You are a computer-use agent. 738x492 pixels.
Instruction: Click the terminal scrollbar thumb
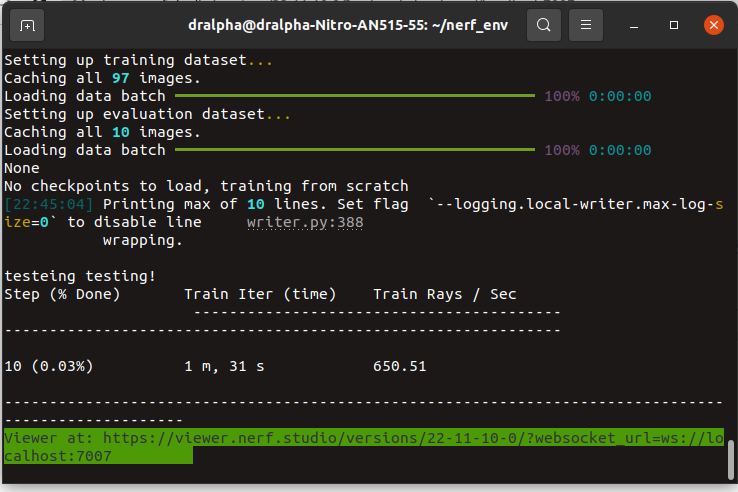[730, 459]
